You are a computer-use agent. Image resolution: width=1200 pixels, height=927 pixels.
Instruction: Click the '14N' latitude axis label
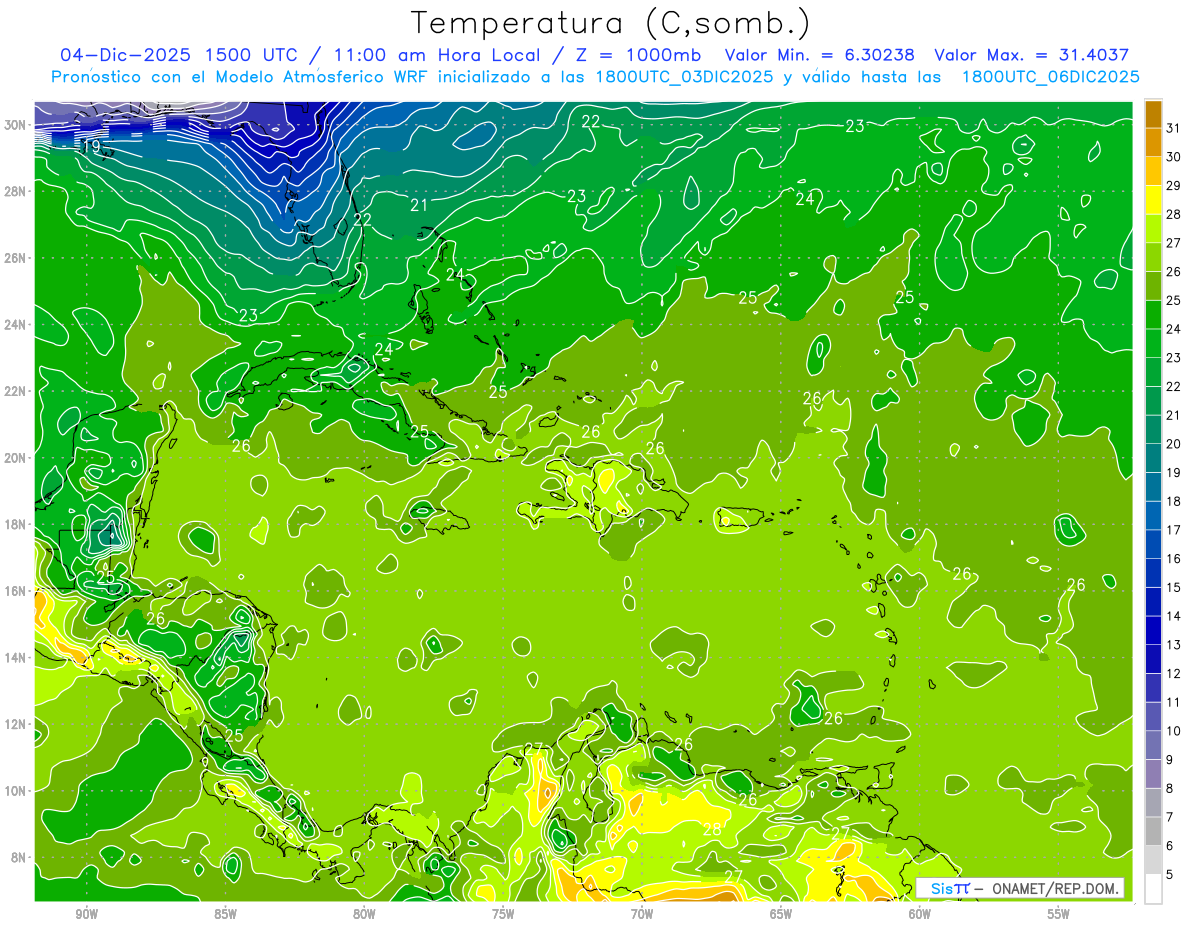(14, 658)
